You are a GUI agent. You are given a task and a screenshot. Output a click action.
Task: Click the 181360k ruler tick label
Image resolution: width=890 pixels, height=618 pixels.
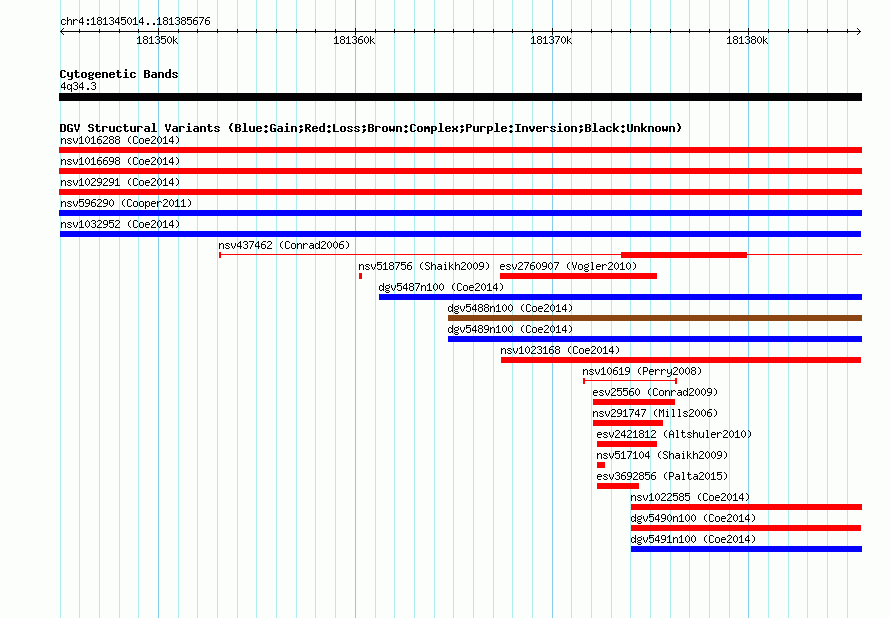tap(354, 40)
